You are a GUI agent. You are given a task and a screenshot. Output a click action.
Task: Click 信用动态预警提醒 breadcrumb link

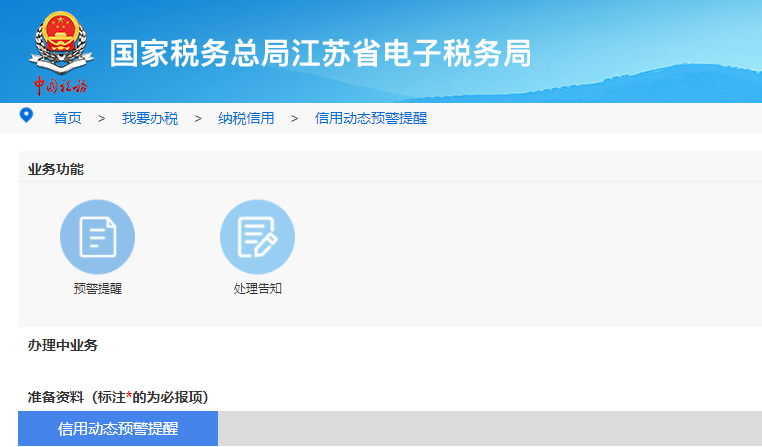371,118
